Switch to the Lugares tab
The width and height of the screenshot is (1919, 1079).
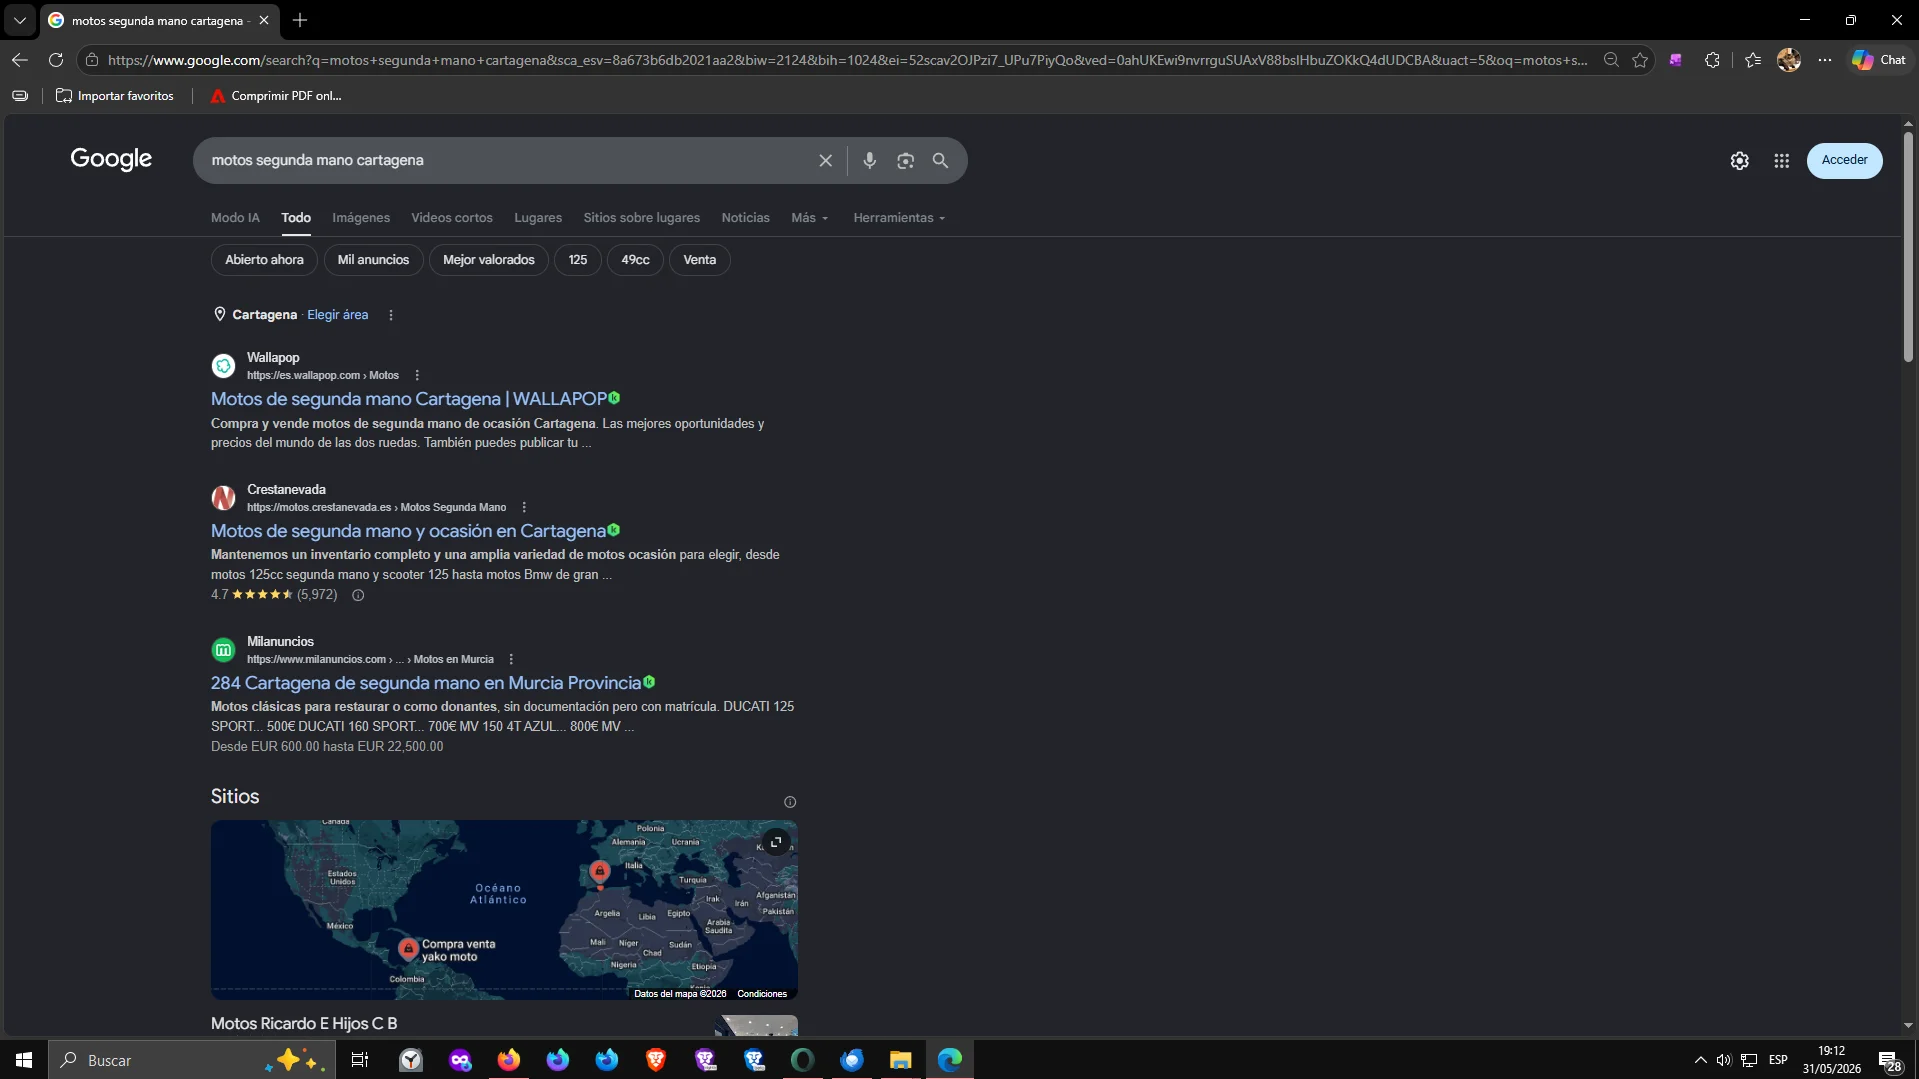538,218
